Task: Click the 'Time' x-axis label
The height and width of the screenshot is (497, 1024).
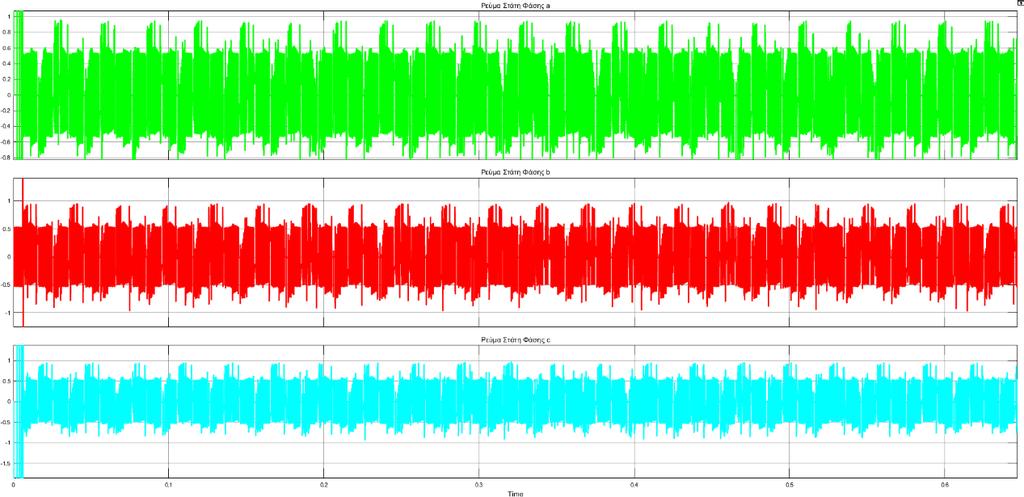Action: pyautogui.click(x=514, y=494)
